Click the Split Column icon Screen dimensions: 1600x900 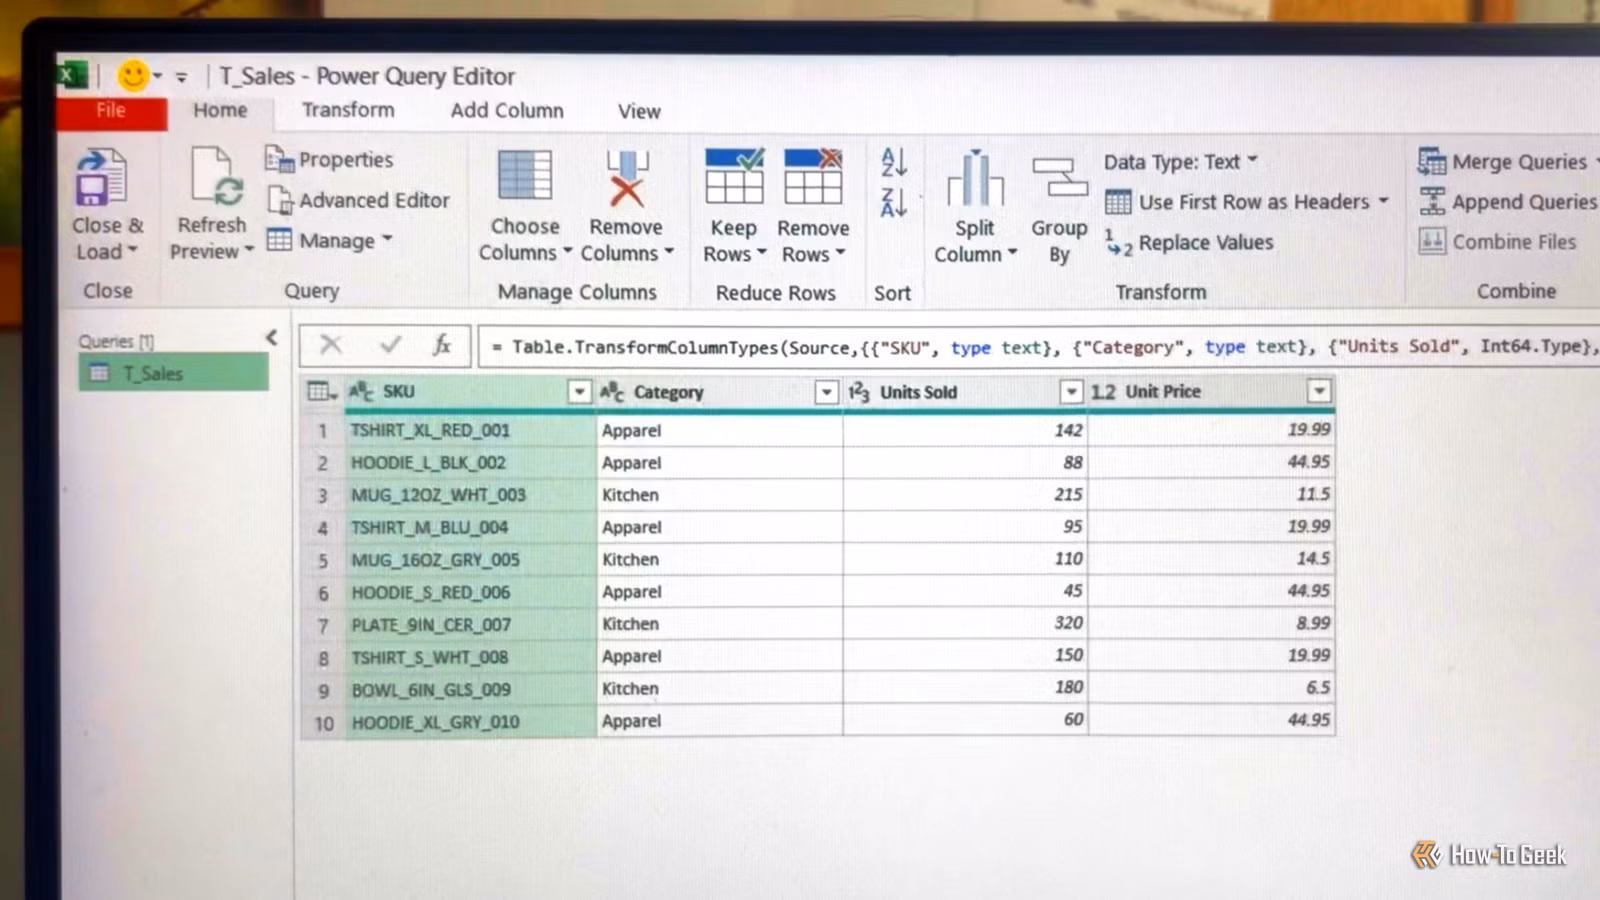tap(975, 179)
